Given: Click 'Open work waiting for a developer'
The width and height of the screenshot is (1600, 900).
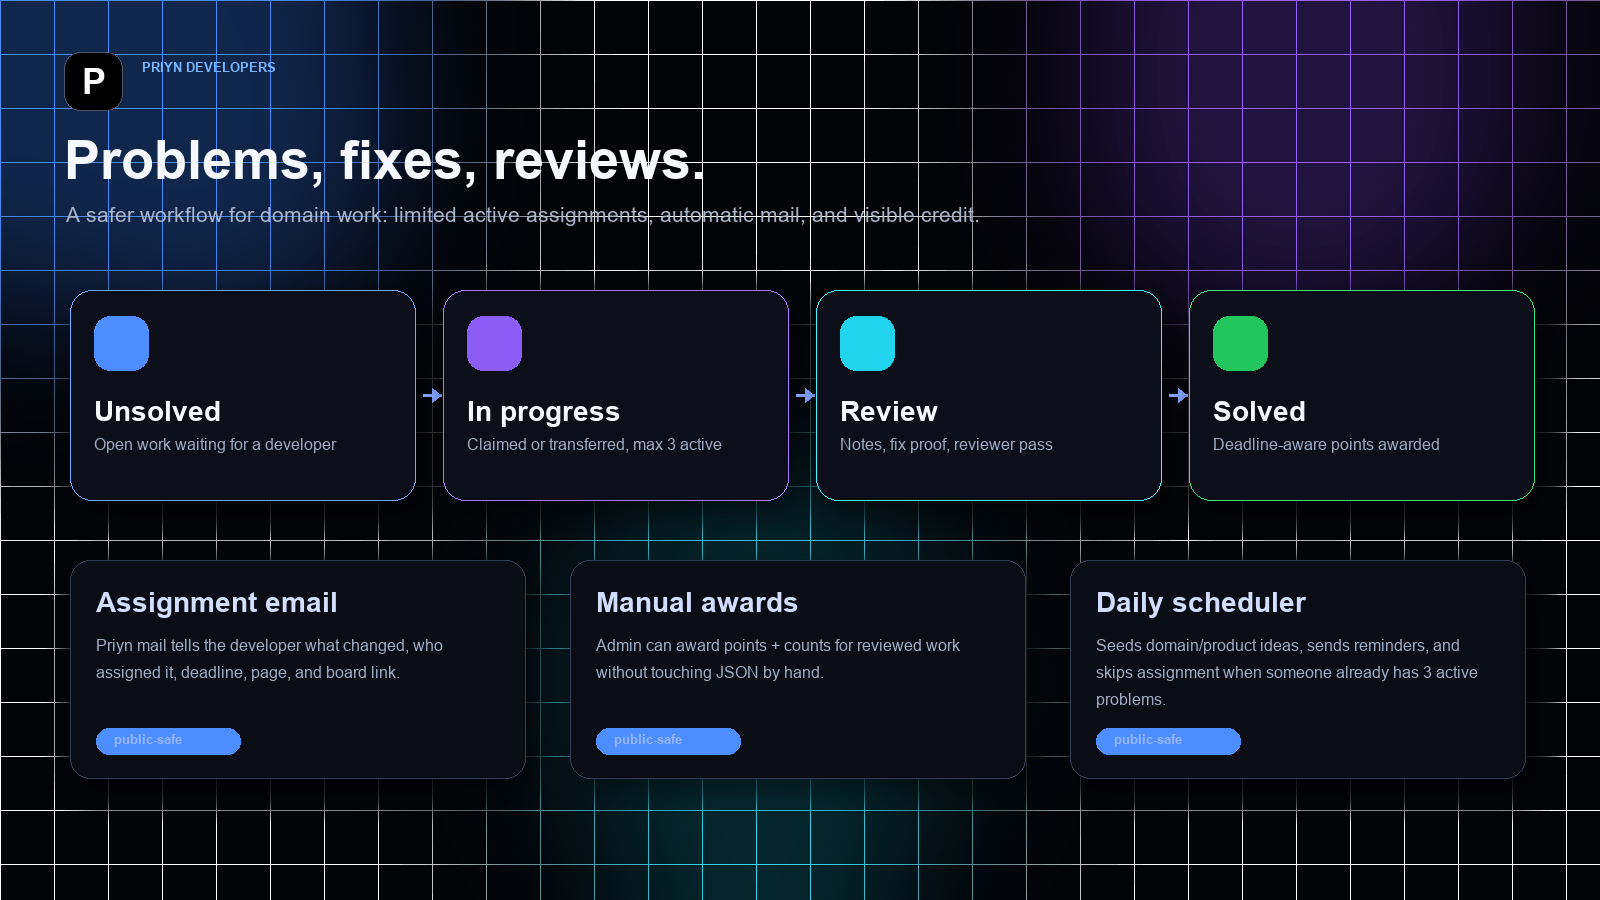Looking at the screenshot, I should pos(215,444).
